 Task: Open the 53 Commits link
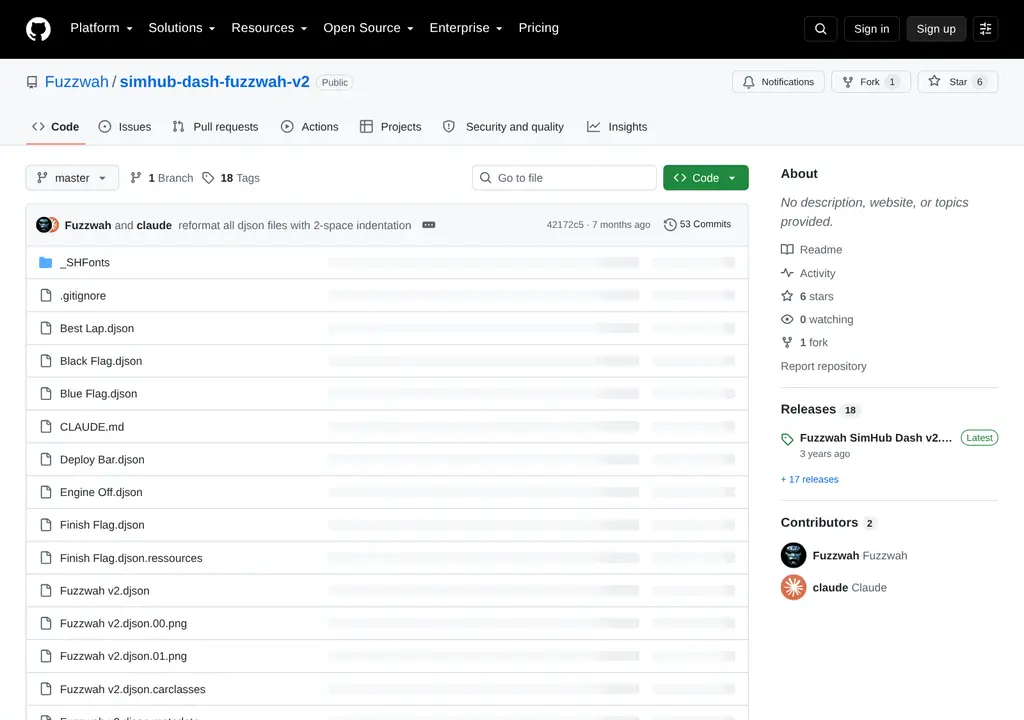tap(697, 224)
